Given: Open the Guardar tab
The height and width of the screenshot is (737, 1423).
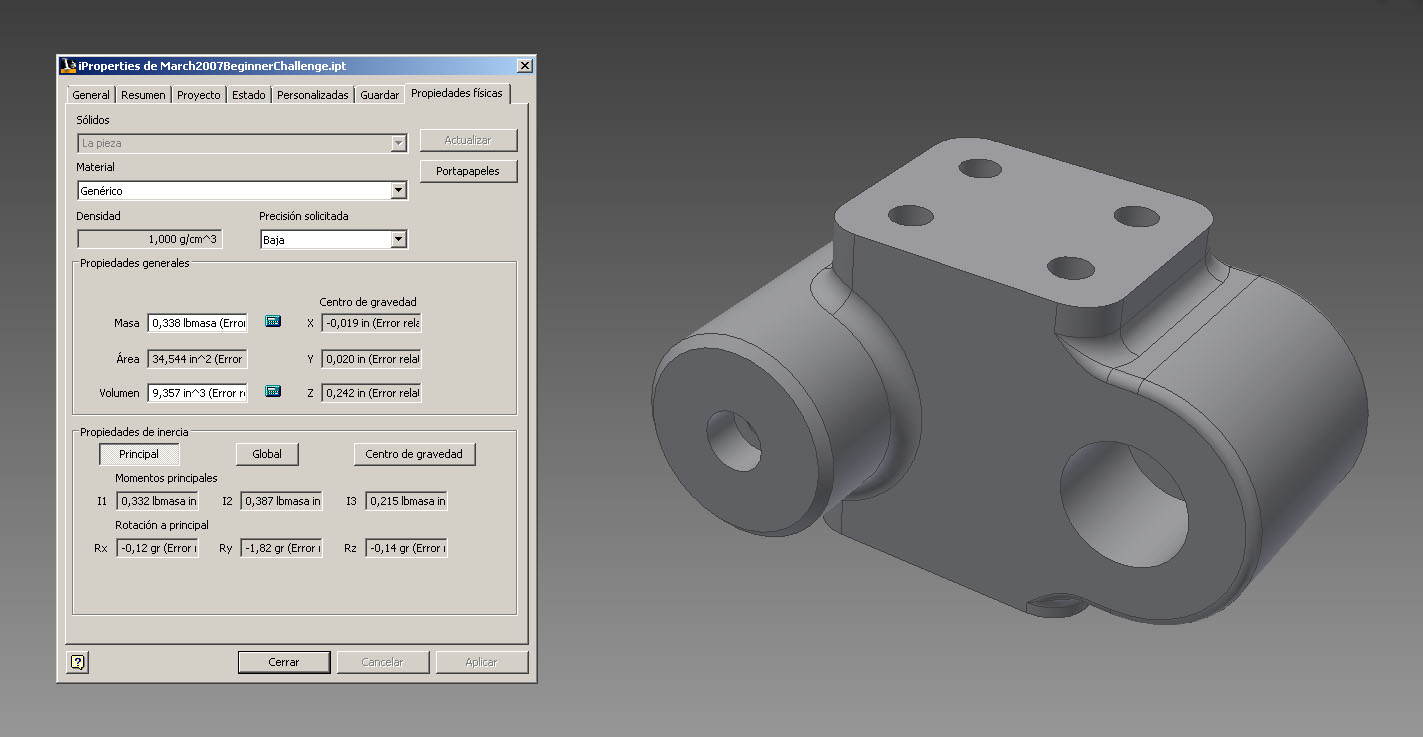Looking at the screenshot, I should pyautogui.click(x=380, y=95).
